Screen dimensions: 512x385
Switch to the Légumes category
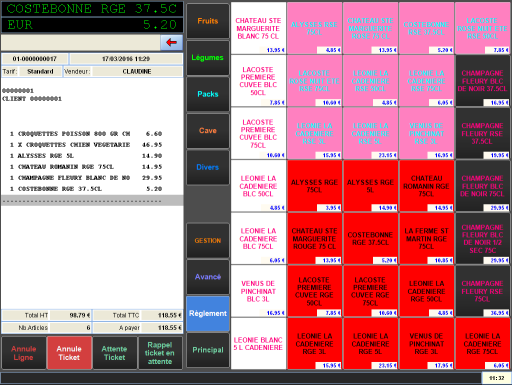(x=208, y=58)
